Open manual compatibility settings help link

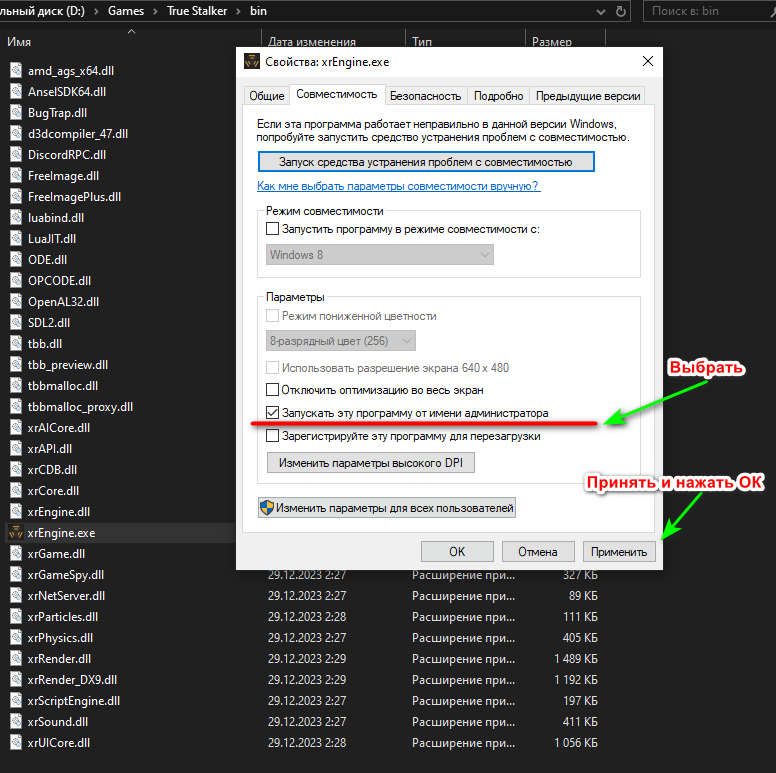(x=398, y=186)
